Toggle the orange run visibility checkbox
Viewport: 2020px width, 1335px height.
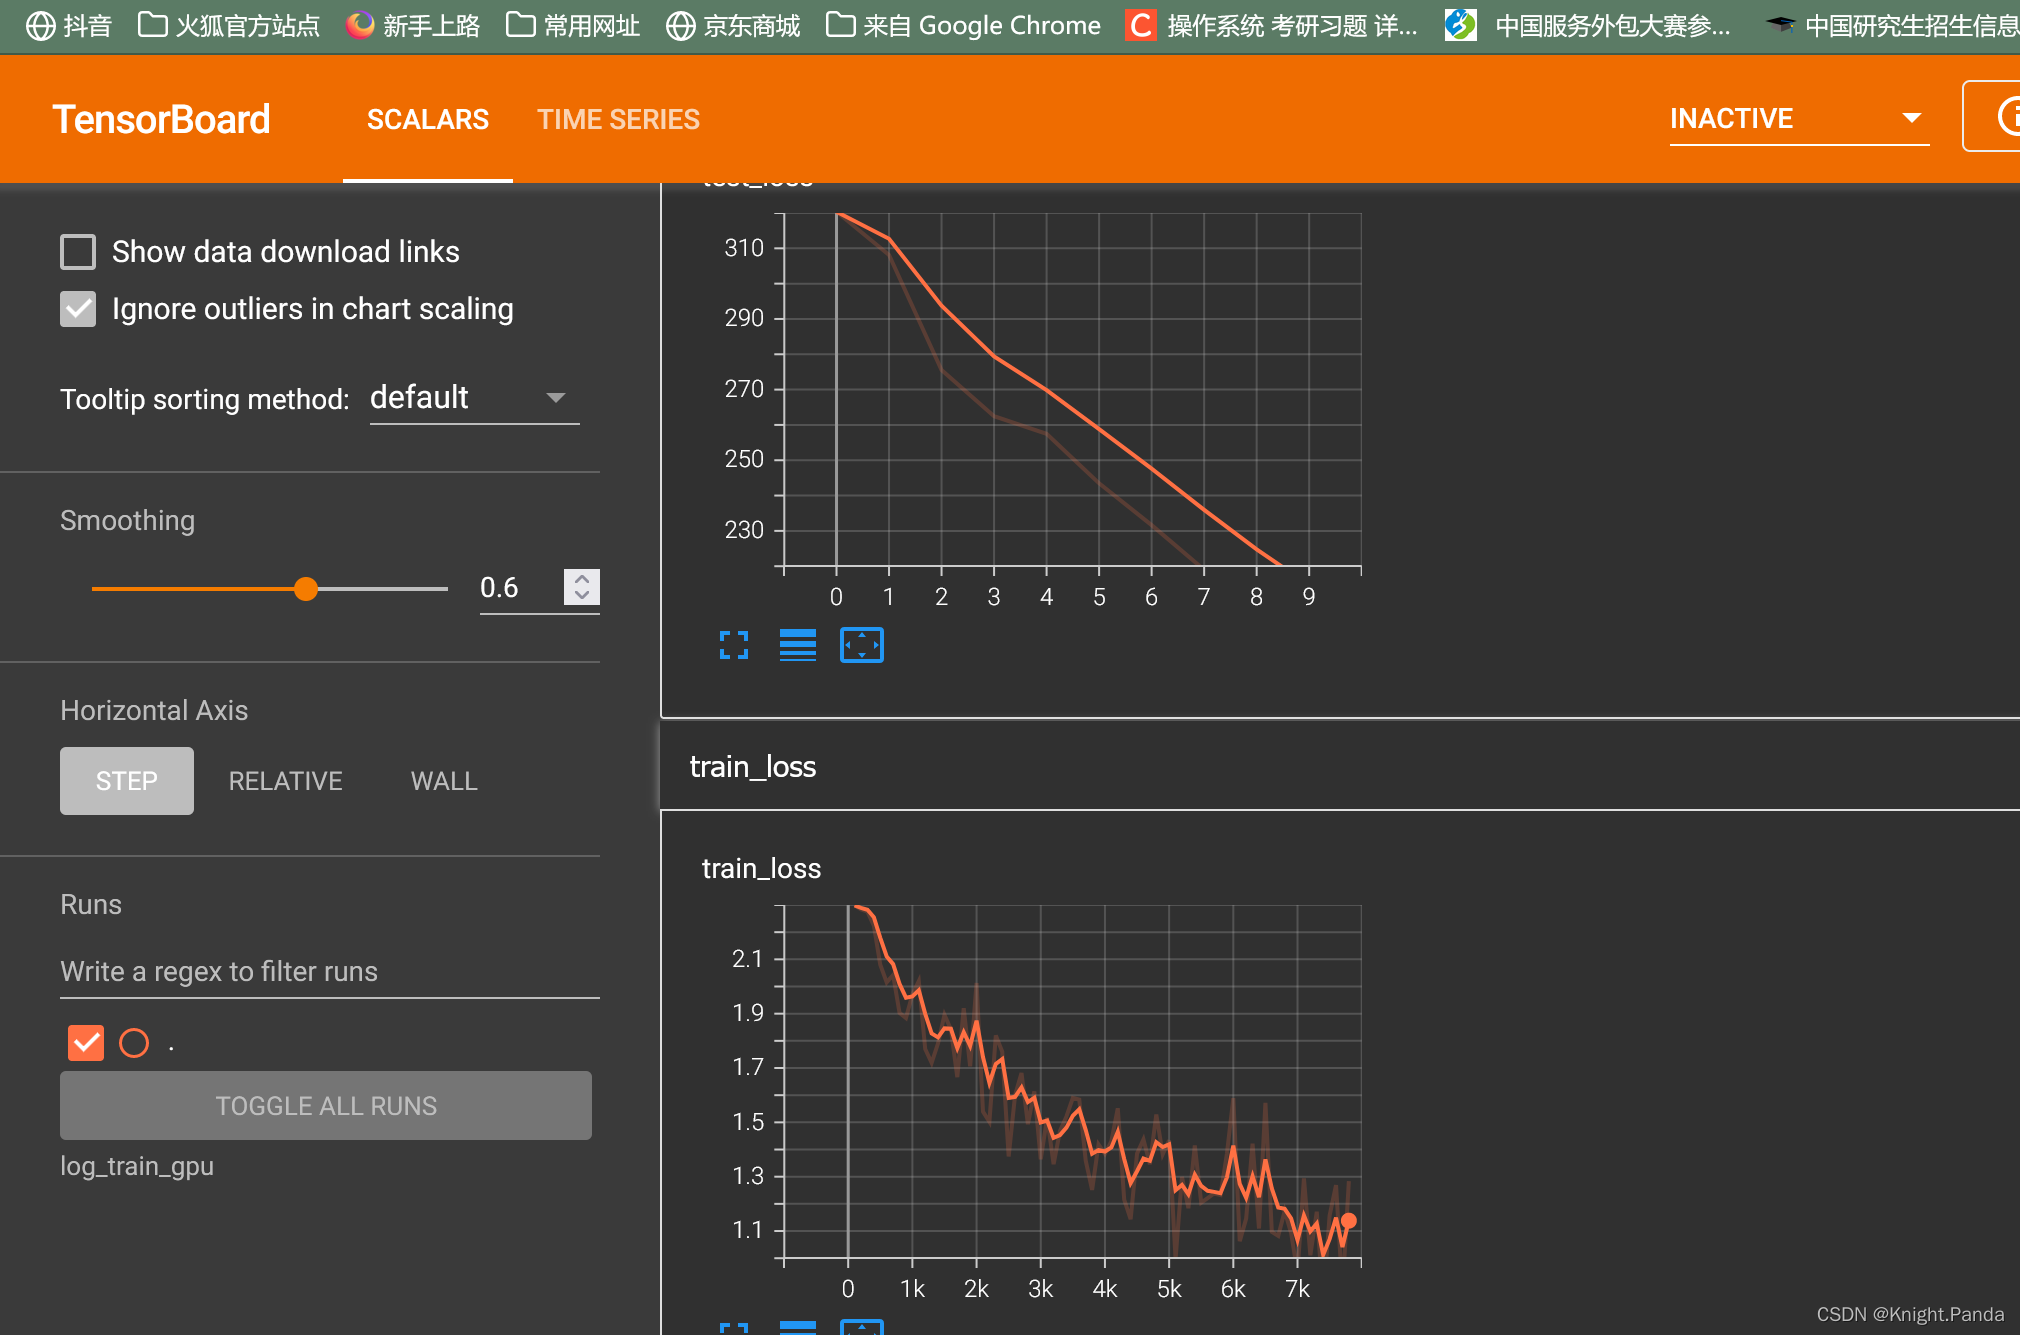86,1043
